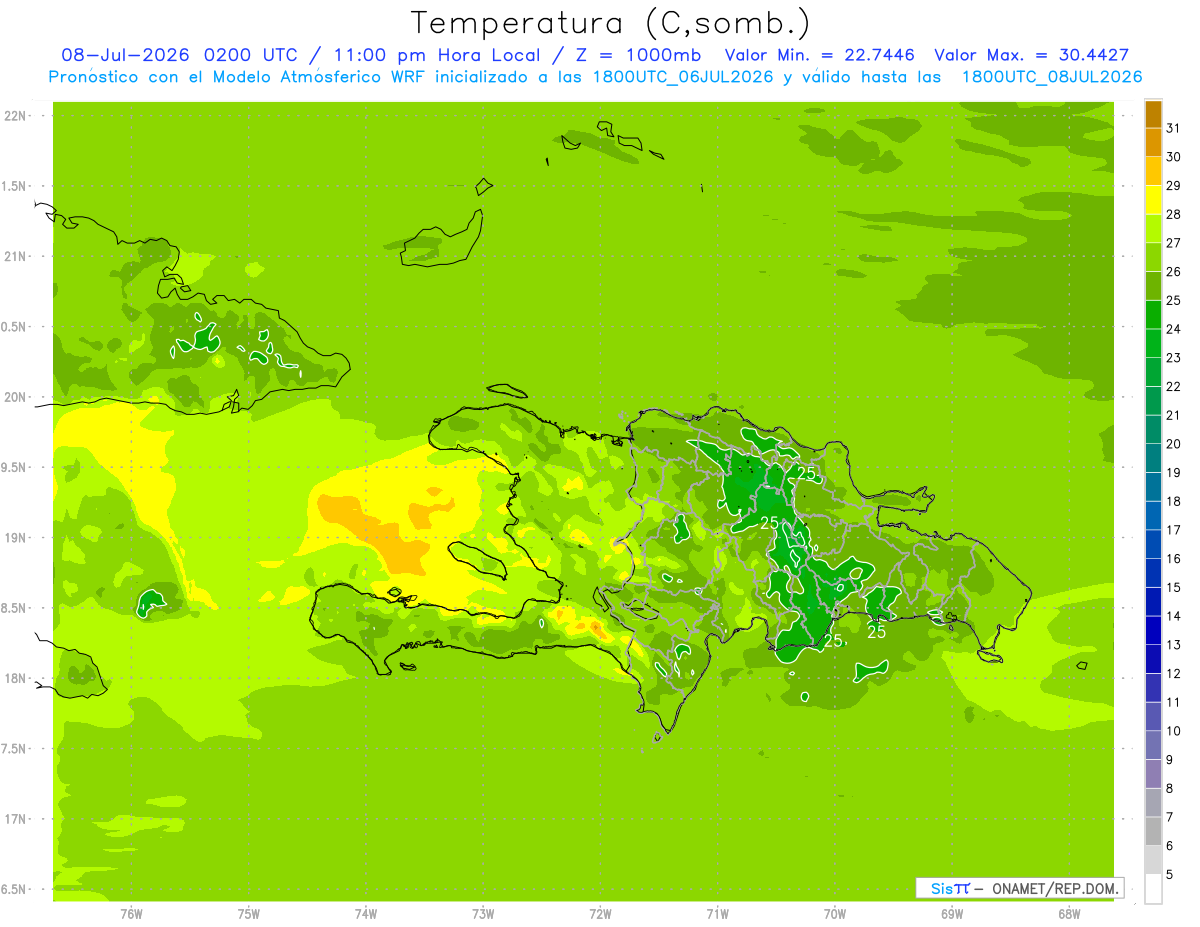Pick the lime swatch between 27 and 28
The height and width of the screenshot is (927, 1200).
coord(1153,229)
